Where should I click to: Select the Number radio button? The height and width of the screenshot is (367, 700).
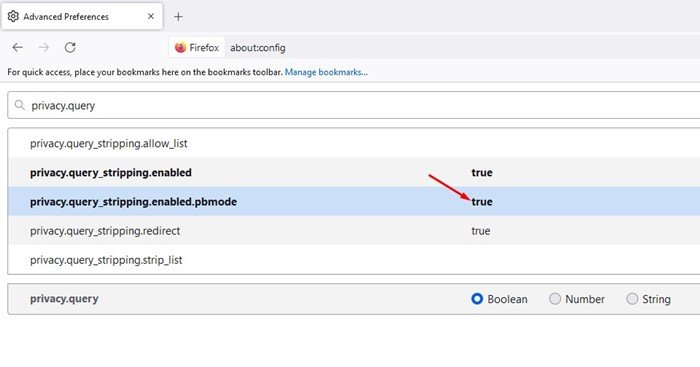click(554, 299)
